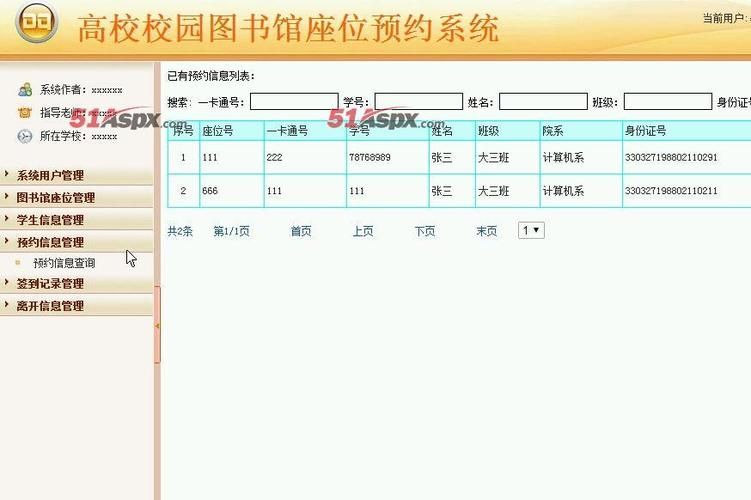This screenshot has width=751, height=500.
Task: Expand 系统用户管理 menu arrow
Action: pyautogui.click(x=7, y=174)
